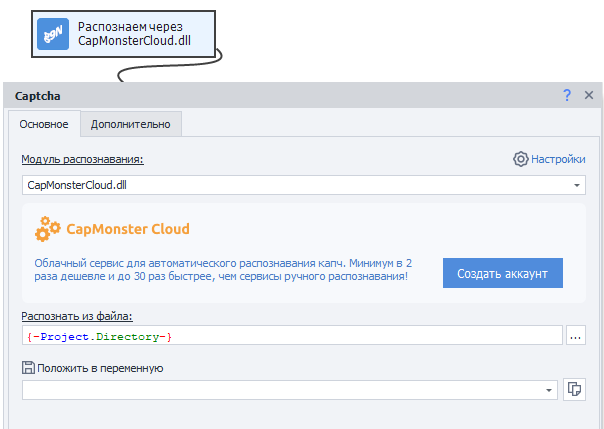Open the Настройки settings link
Image resolution: width=604 pixels, height=429 pixels.
click(558, 159)
